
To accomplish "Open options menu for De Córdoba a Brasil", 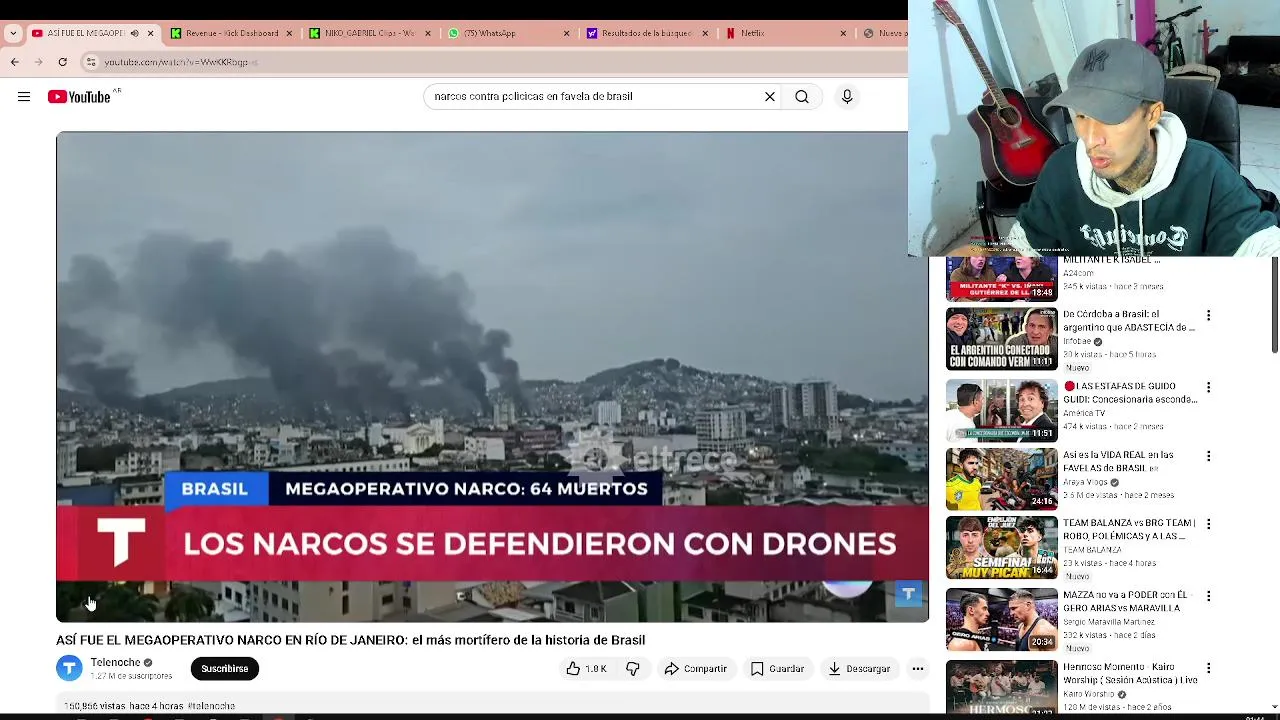I will pos(1208,315).
